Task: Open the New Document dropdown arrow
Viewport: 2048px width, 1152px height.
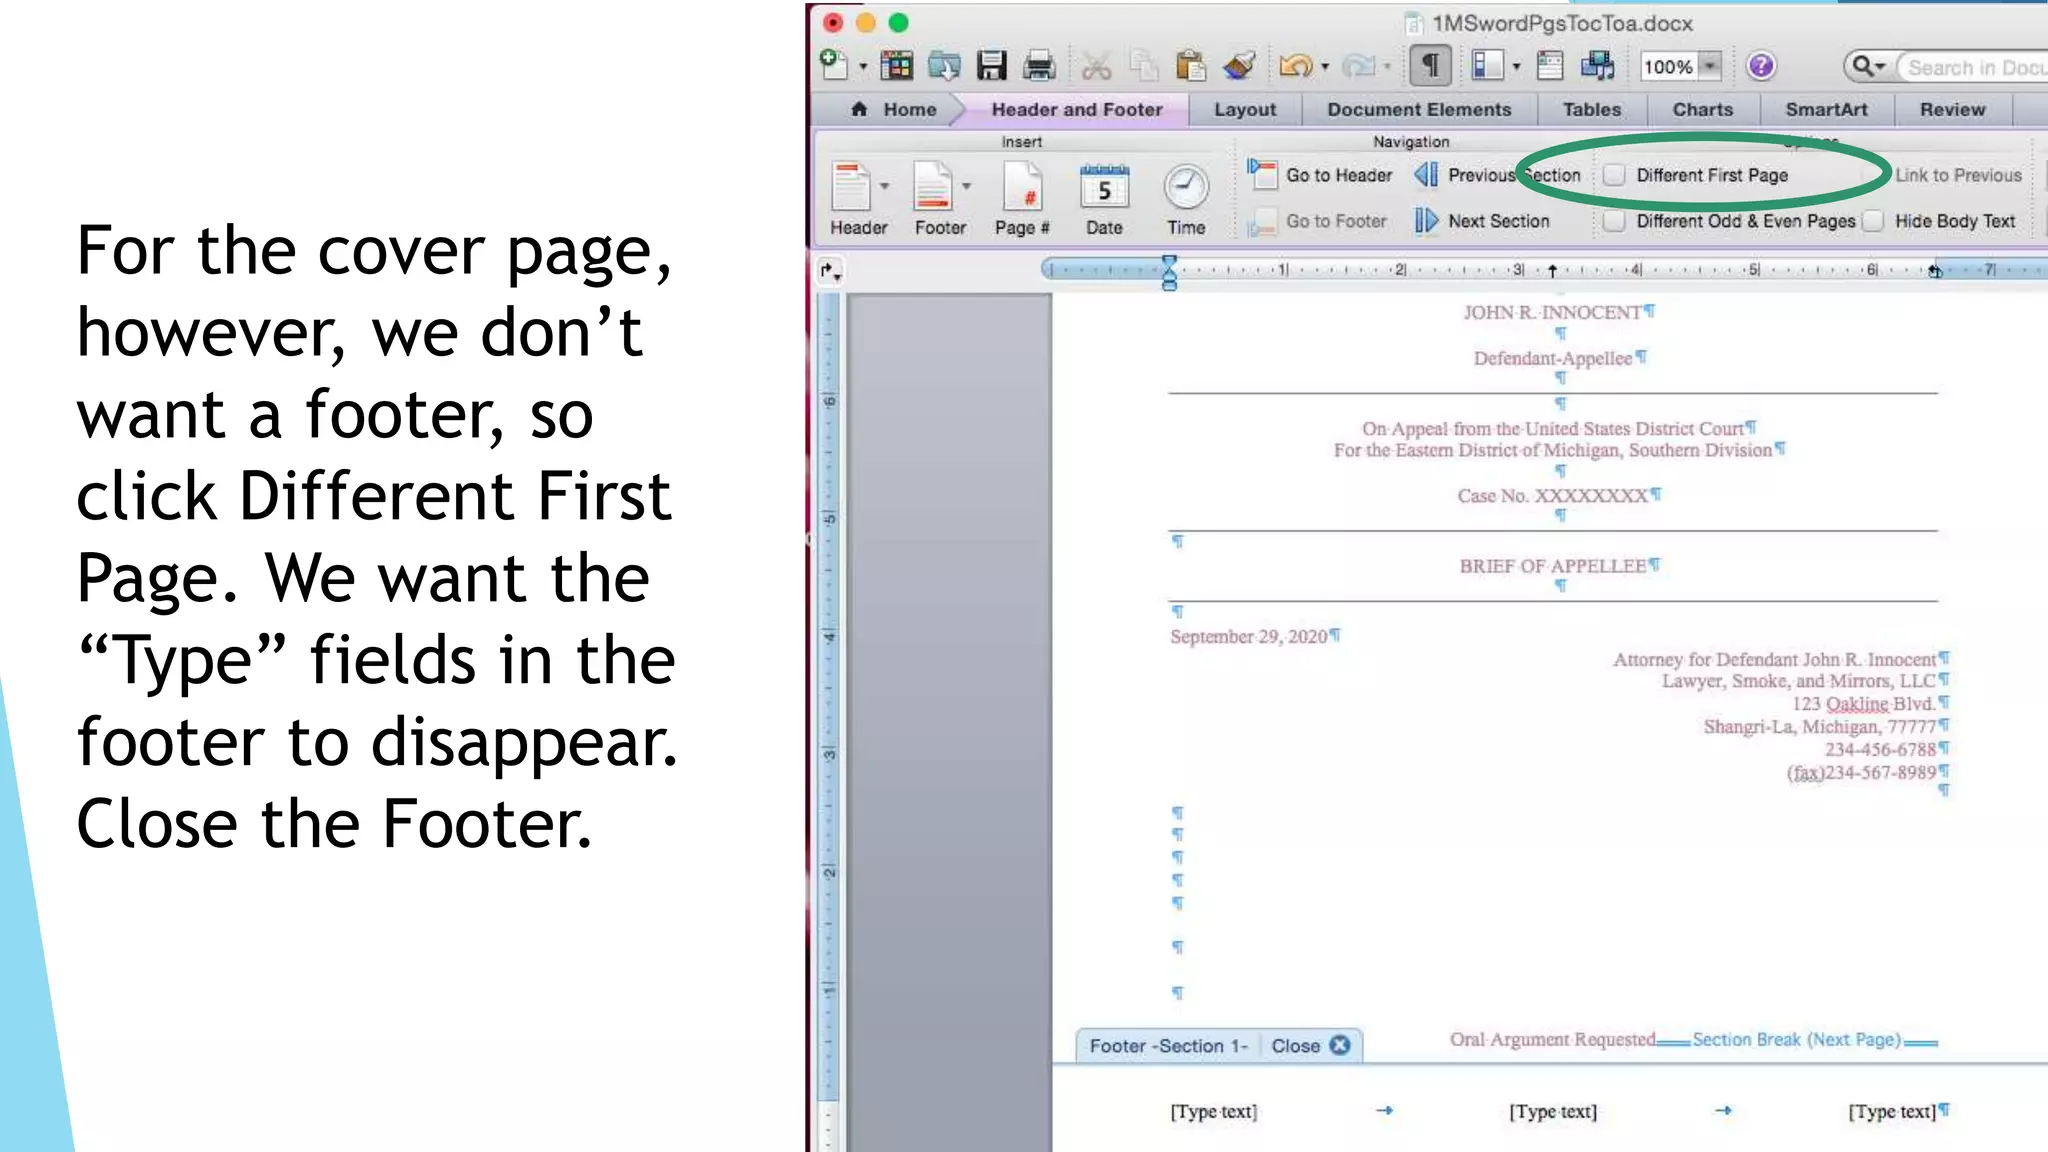Action: [x=863, y=68]
